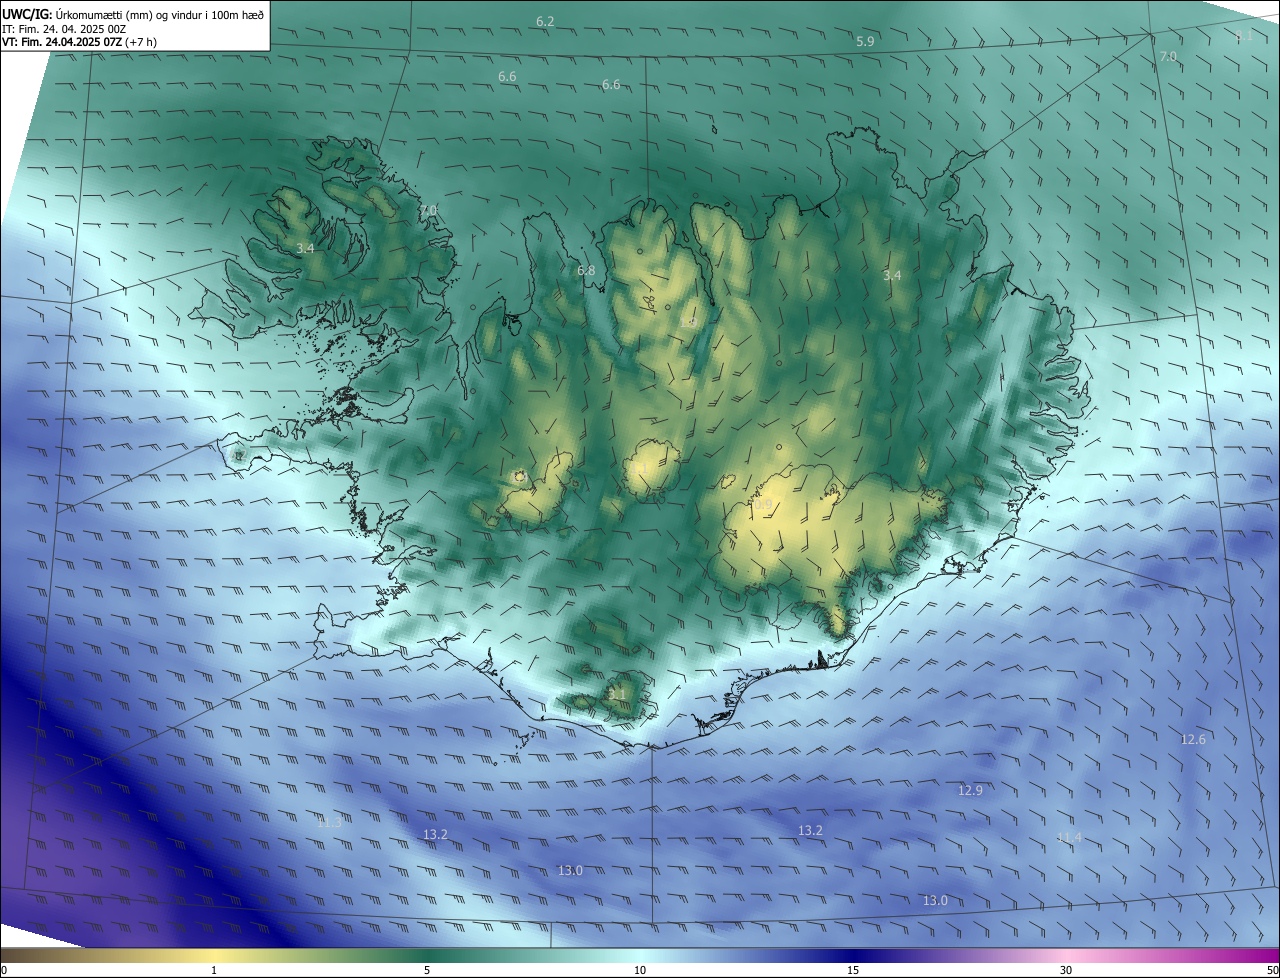Image resolution: width=1280 pixels, height=978 pixels.
Task: Click the 3.1 value label
Action: click(616, 693)
